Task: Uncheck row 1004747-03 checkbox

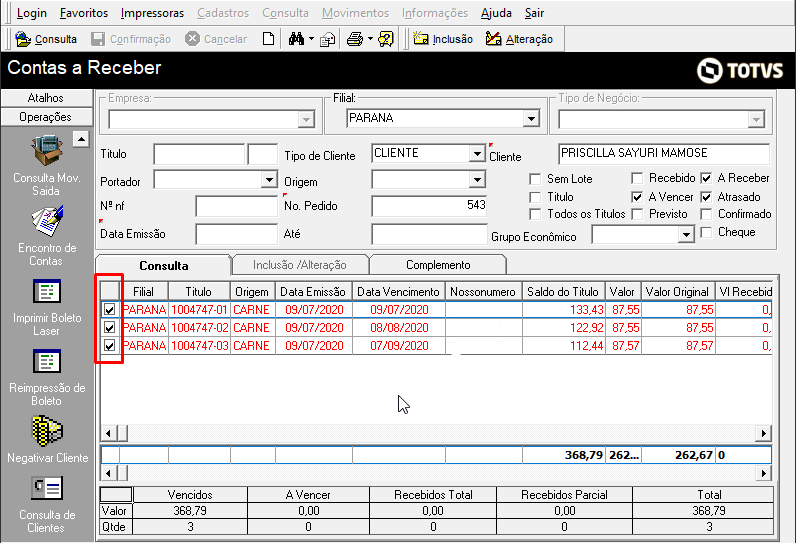Action: tap(110, 346)
